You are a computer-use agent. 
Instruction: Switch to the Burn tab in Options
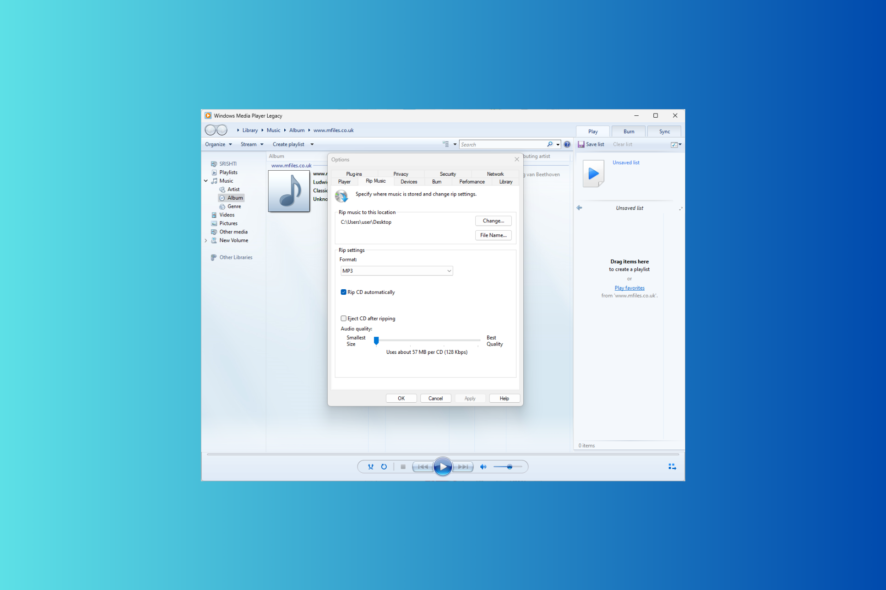[x=437, y=182]
